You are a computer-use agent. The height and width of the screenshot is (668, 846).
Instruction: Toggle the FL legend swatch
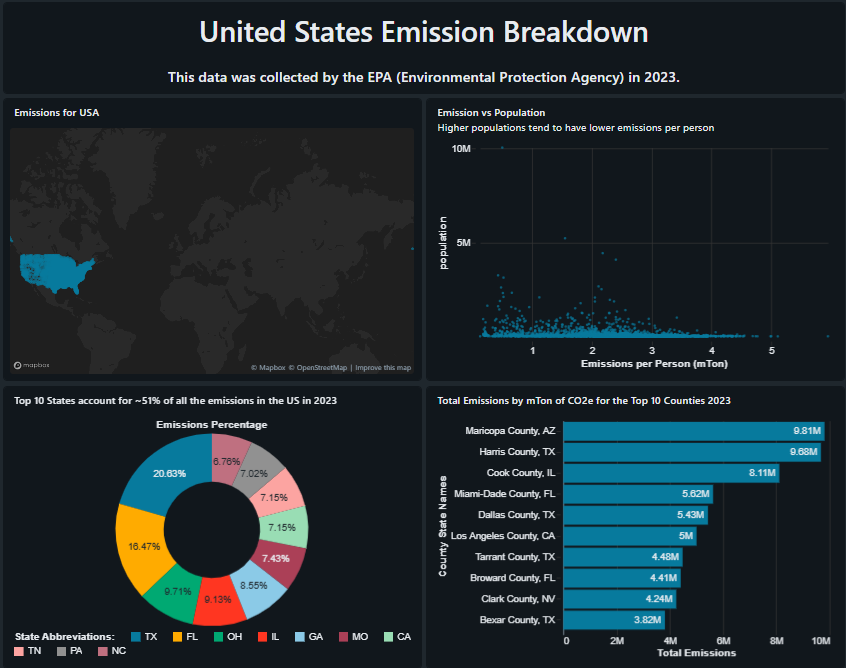click(178, 637)
